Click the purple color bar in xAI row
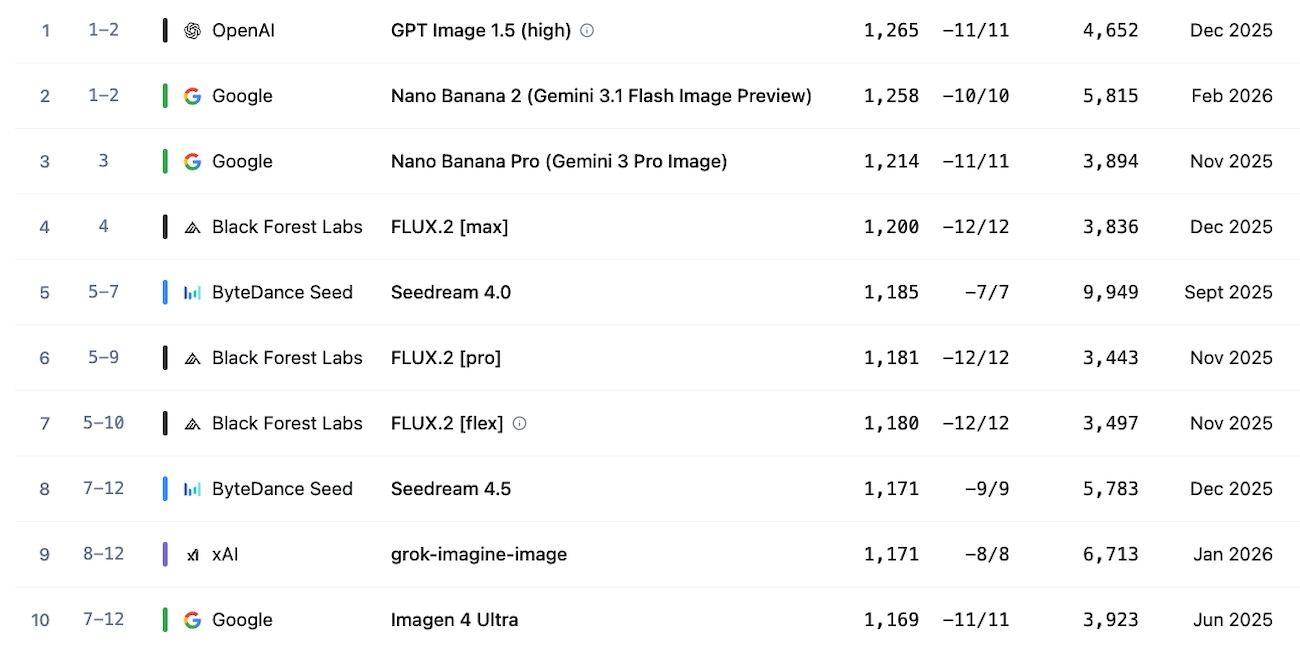Viewport: 1300px width, 648px height. point(165,554)
